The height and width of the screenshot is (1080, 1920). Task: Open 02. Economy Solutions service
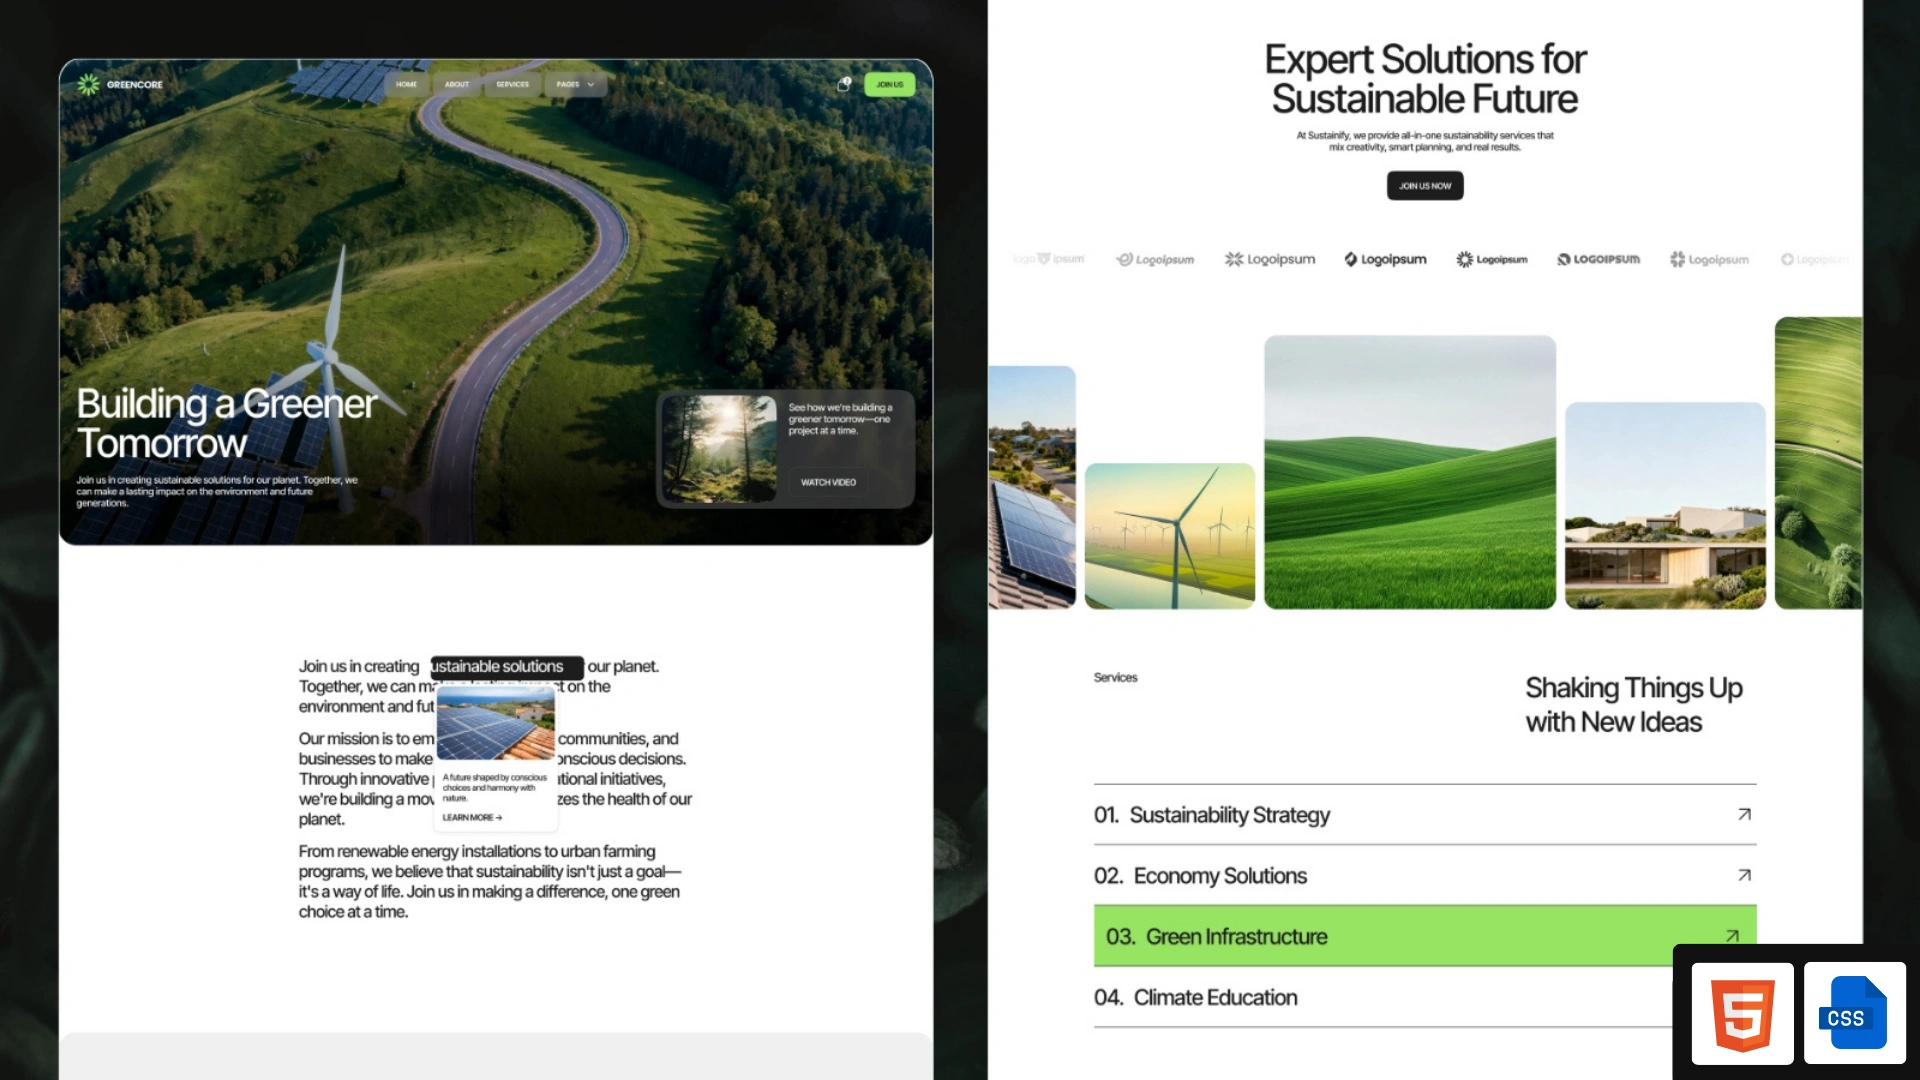(x=1425, y=876)
